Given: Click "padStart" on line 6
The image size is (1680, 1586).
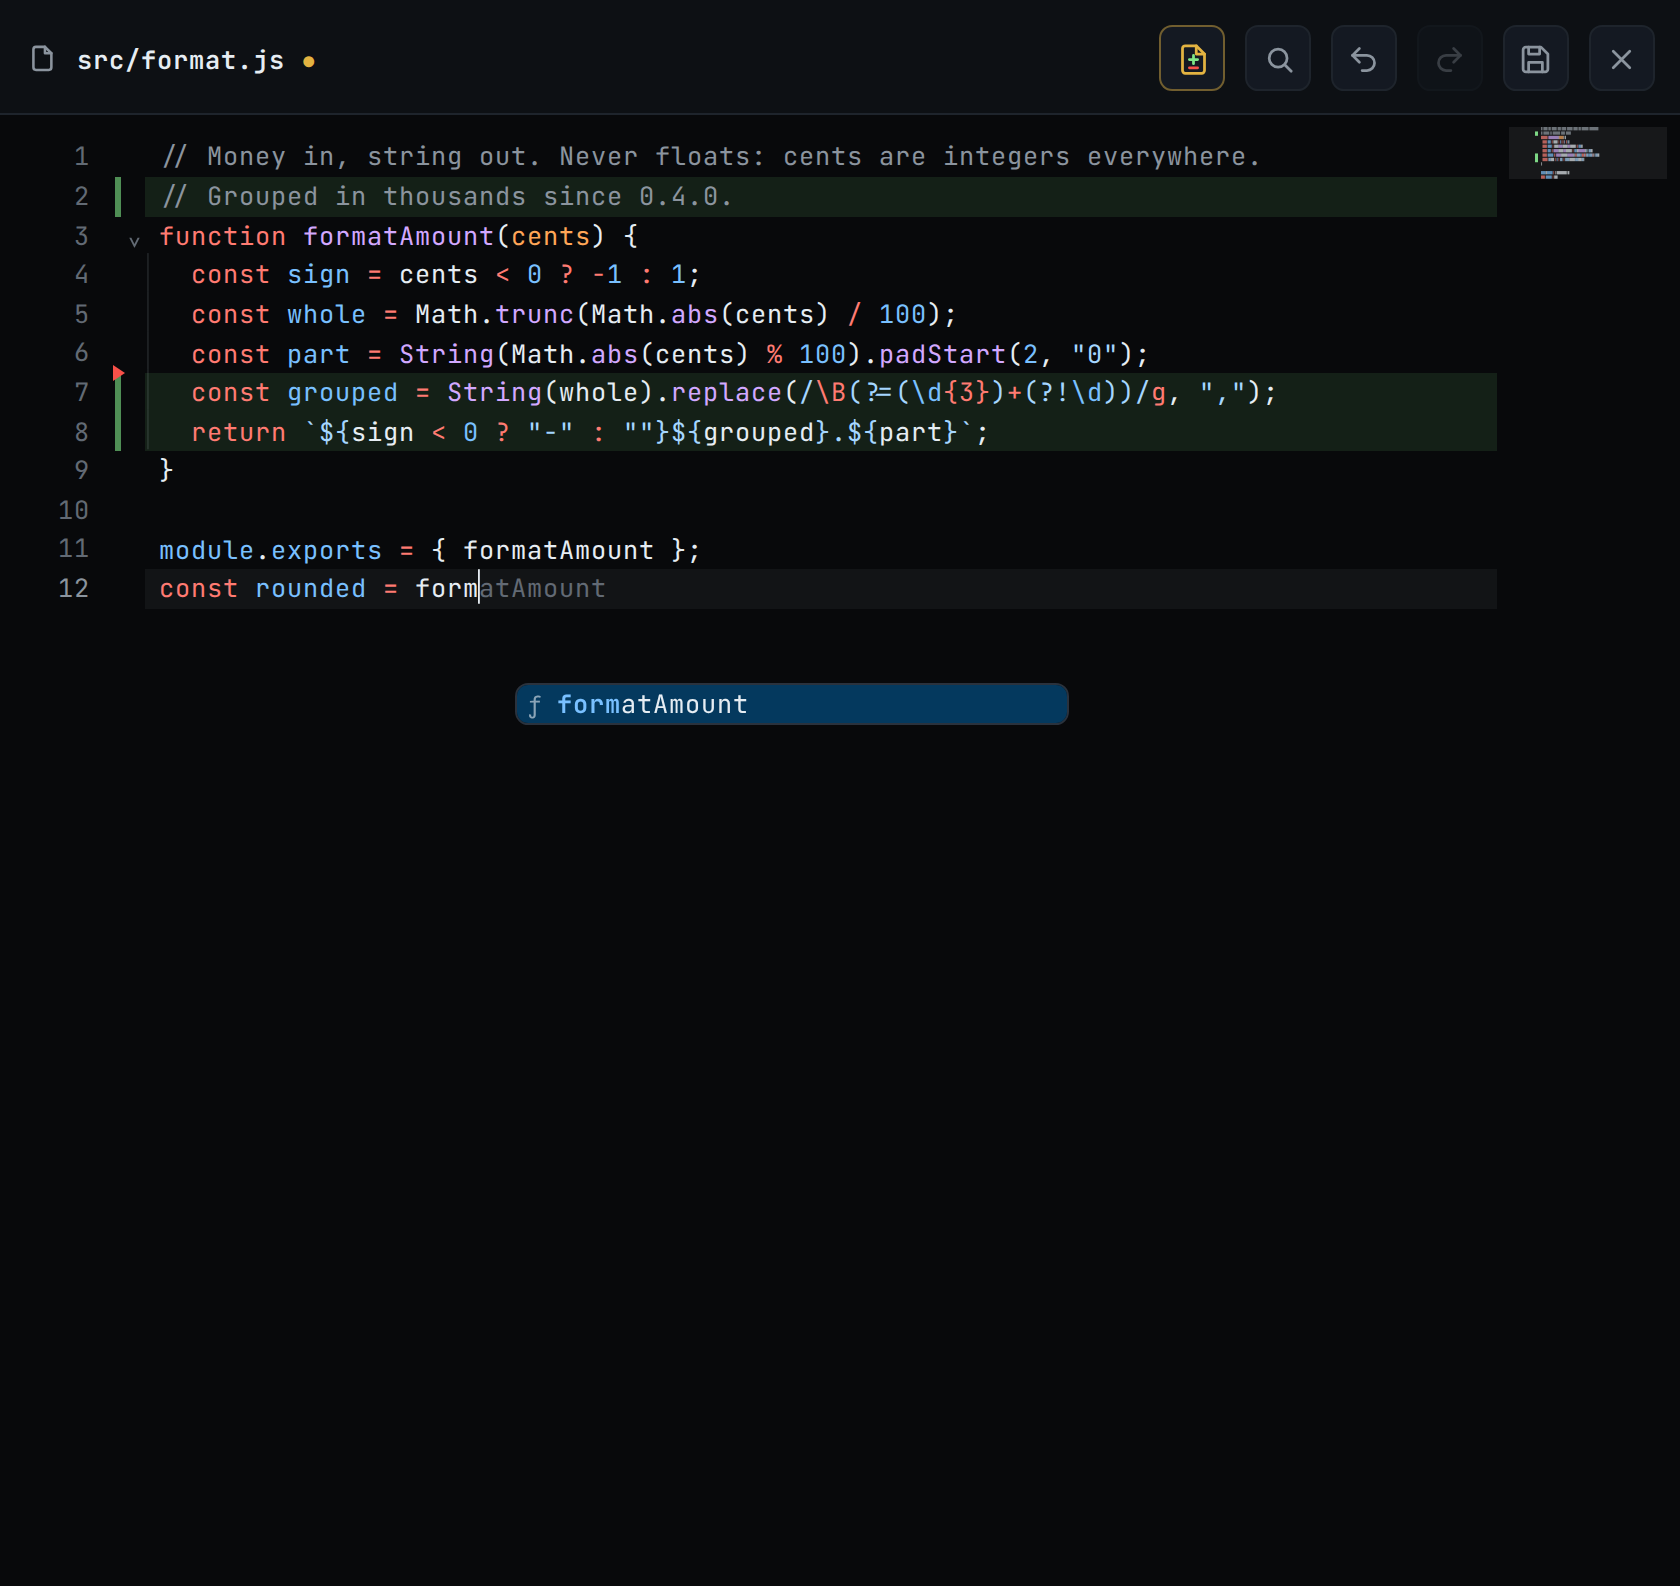Looking at the screenshot, I should (x=943, y=355).
